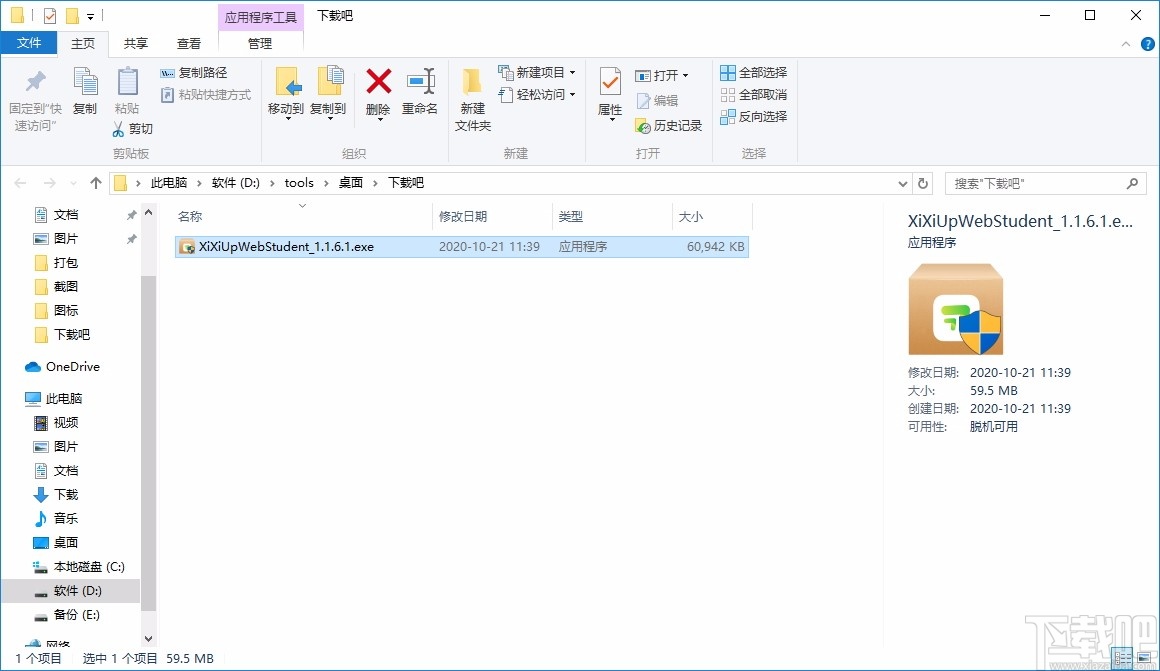Image resolution: width=1160 pixels, height=671 pixels.
Task: Open OneDrive in navigation pane
Action: click(72, 367)
